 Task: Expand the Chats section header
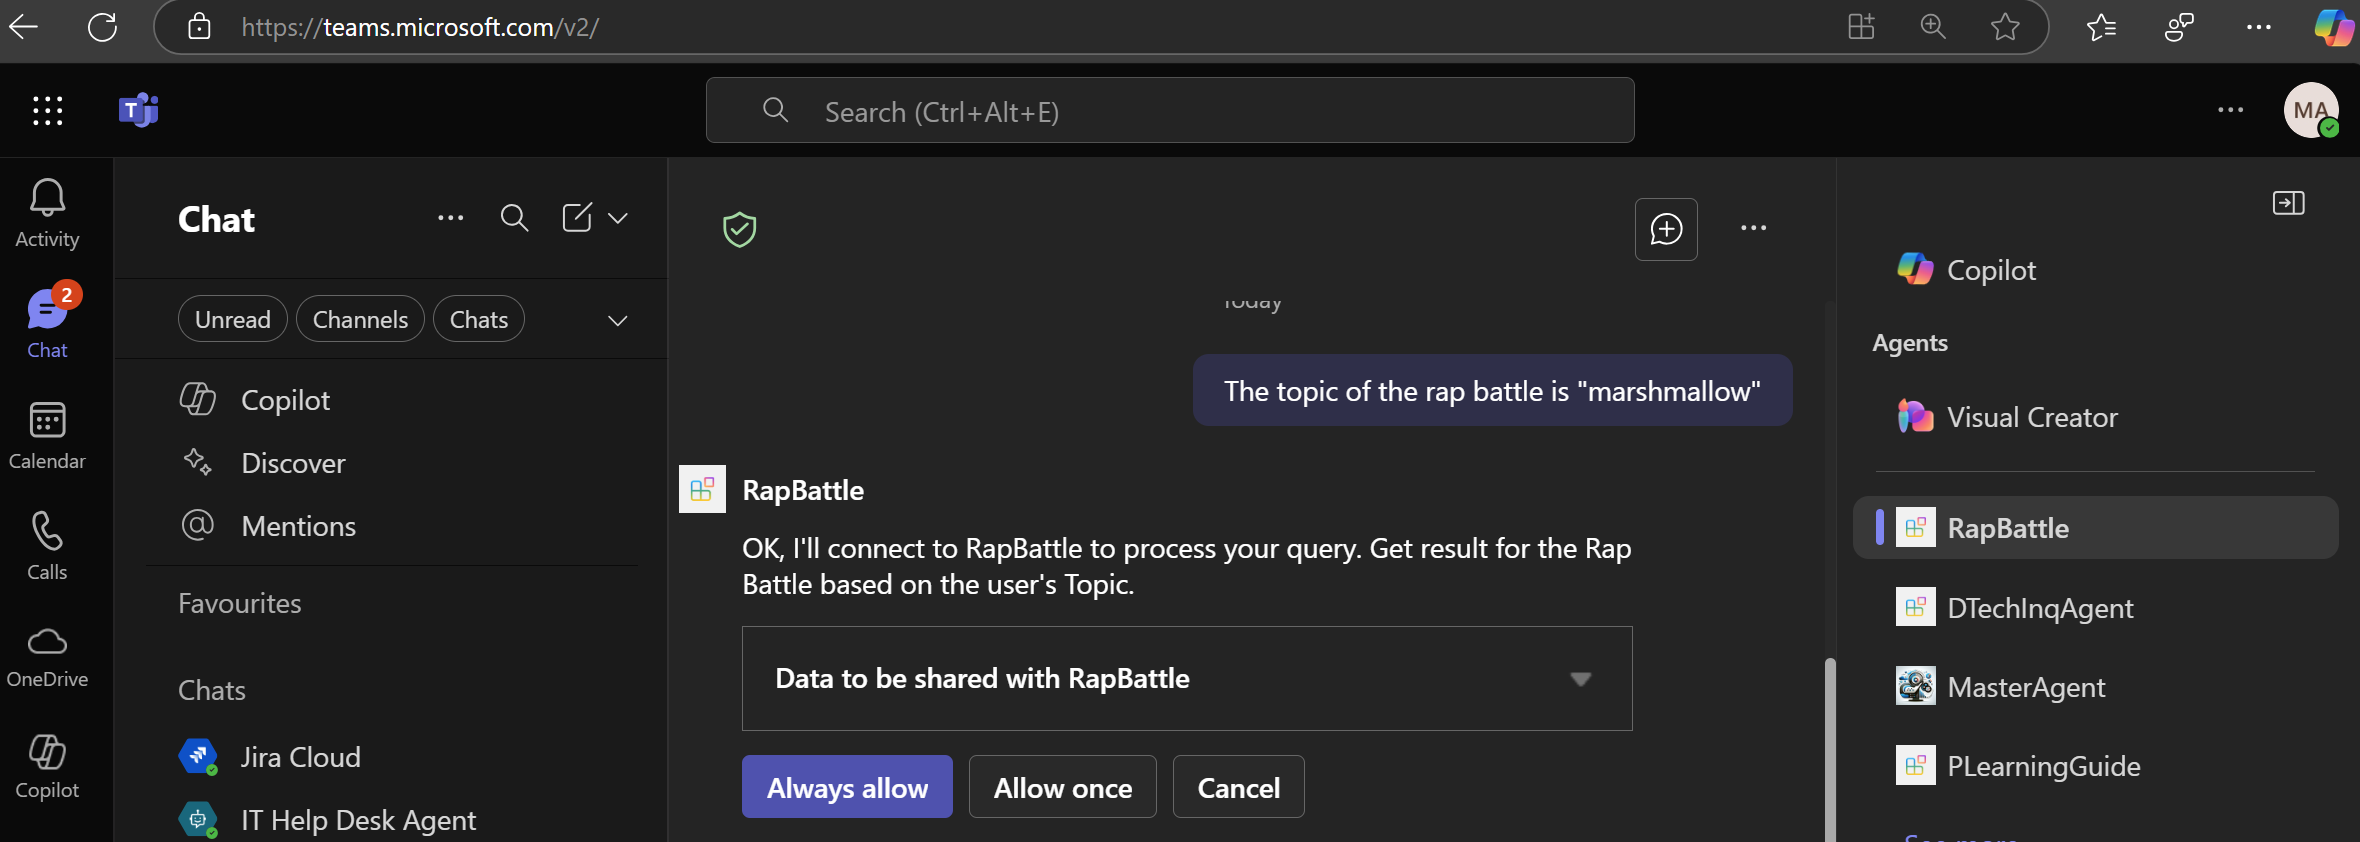[x=212, y=690]
